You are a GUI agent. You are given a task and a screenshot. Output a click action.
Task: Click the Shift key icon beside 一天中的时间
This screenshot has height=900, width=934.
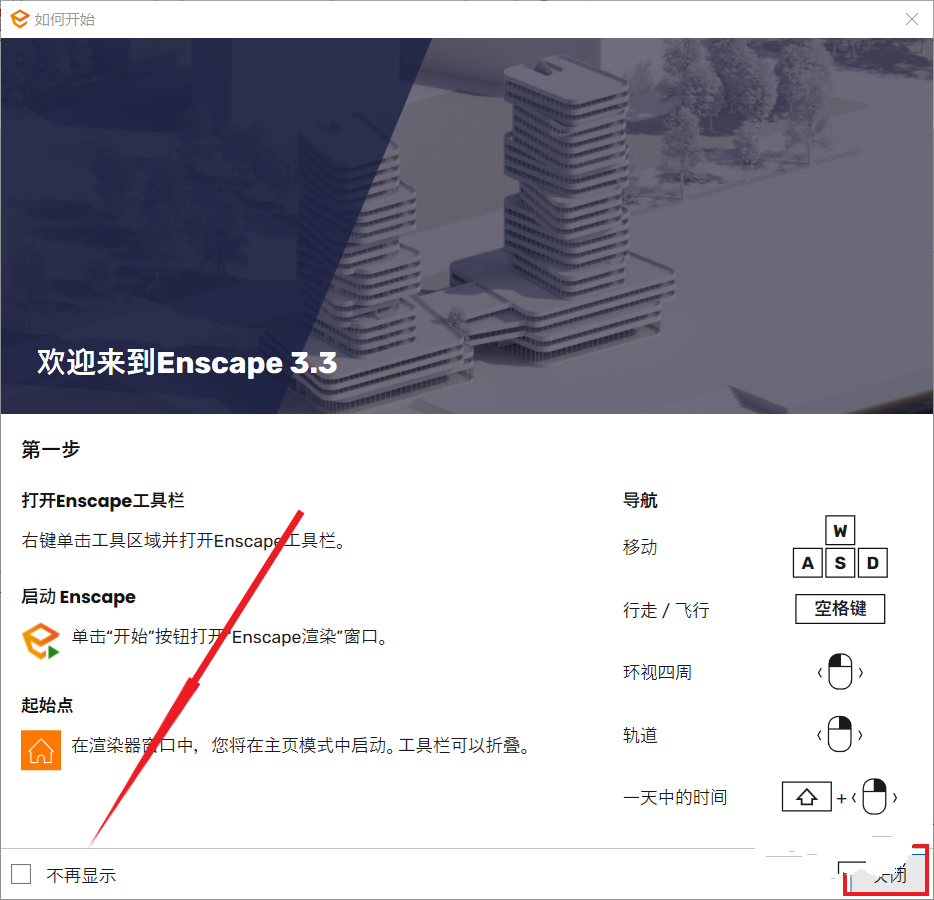[807, 796]
